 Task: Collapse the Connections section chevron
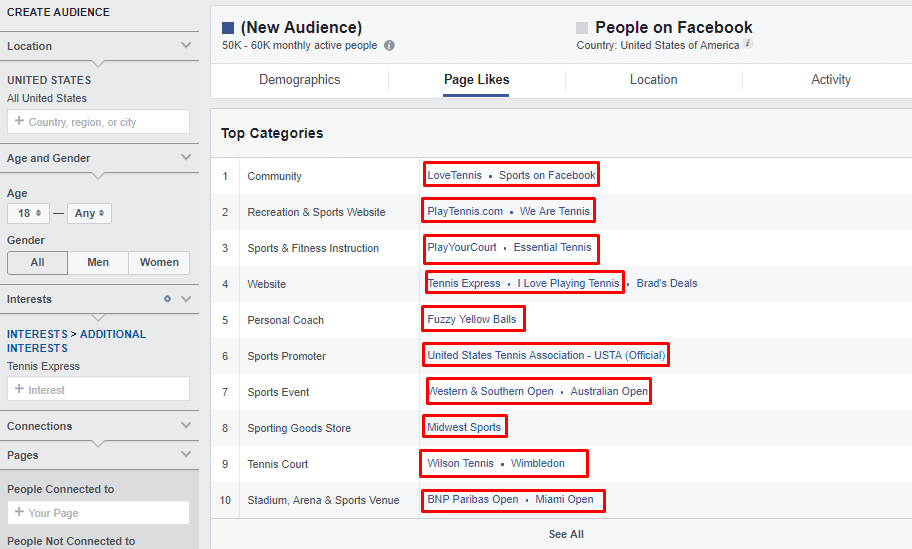pyautogui.click(x=186, y=426)
